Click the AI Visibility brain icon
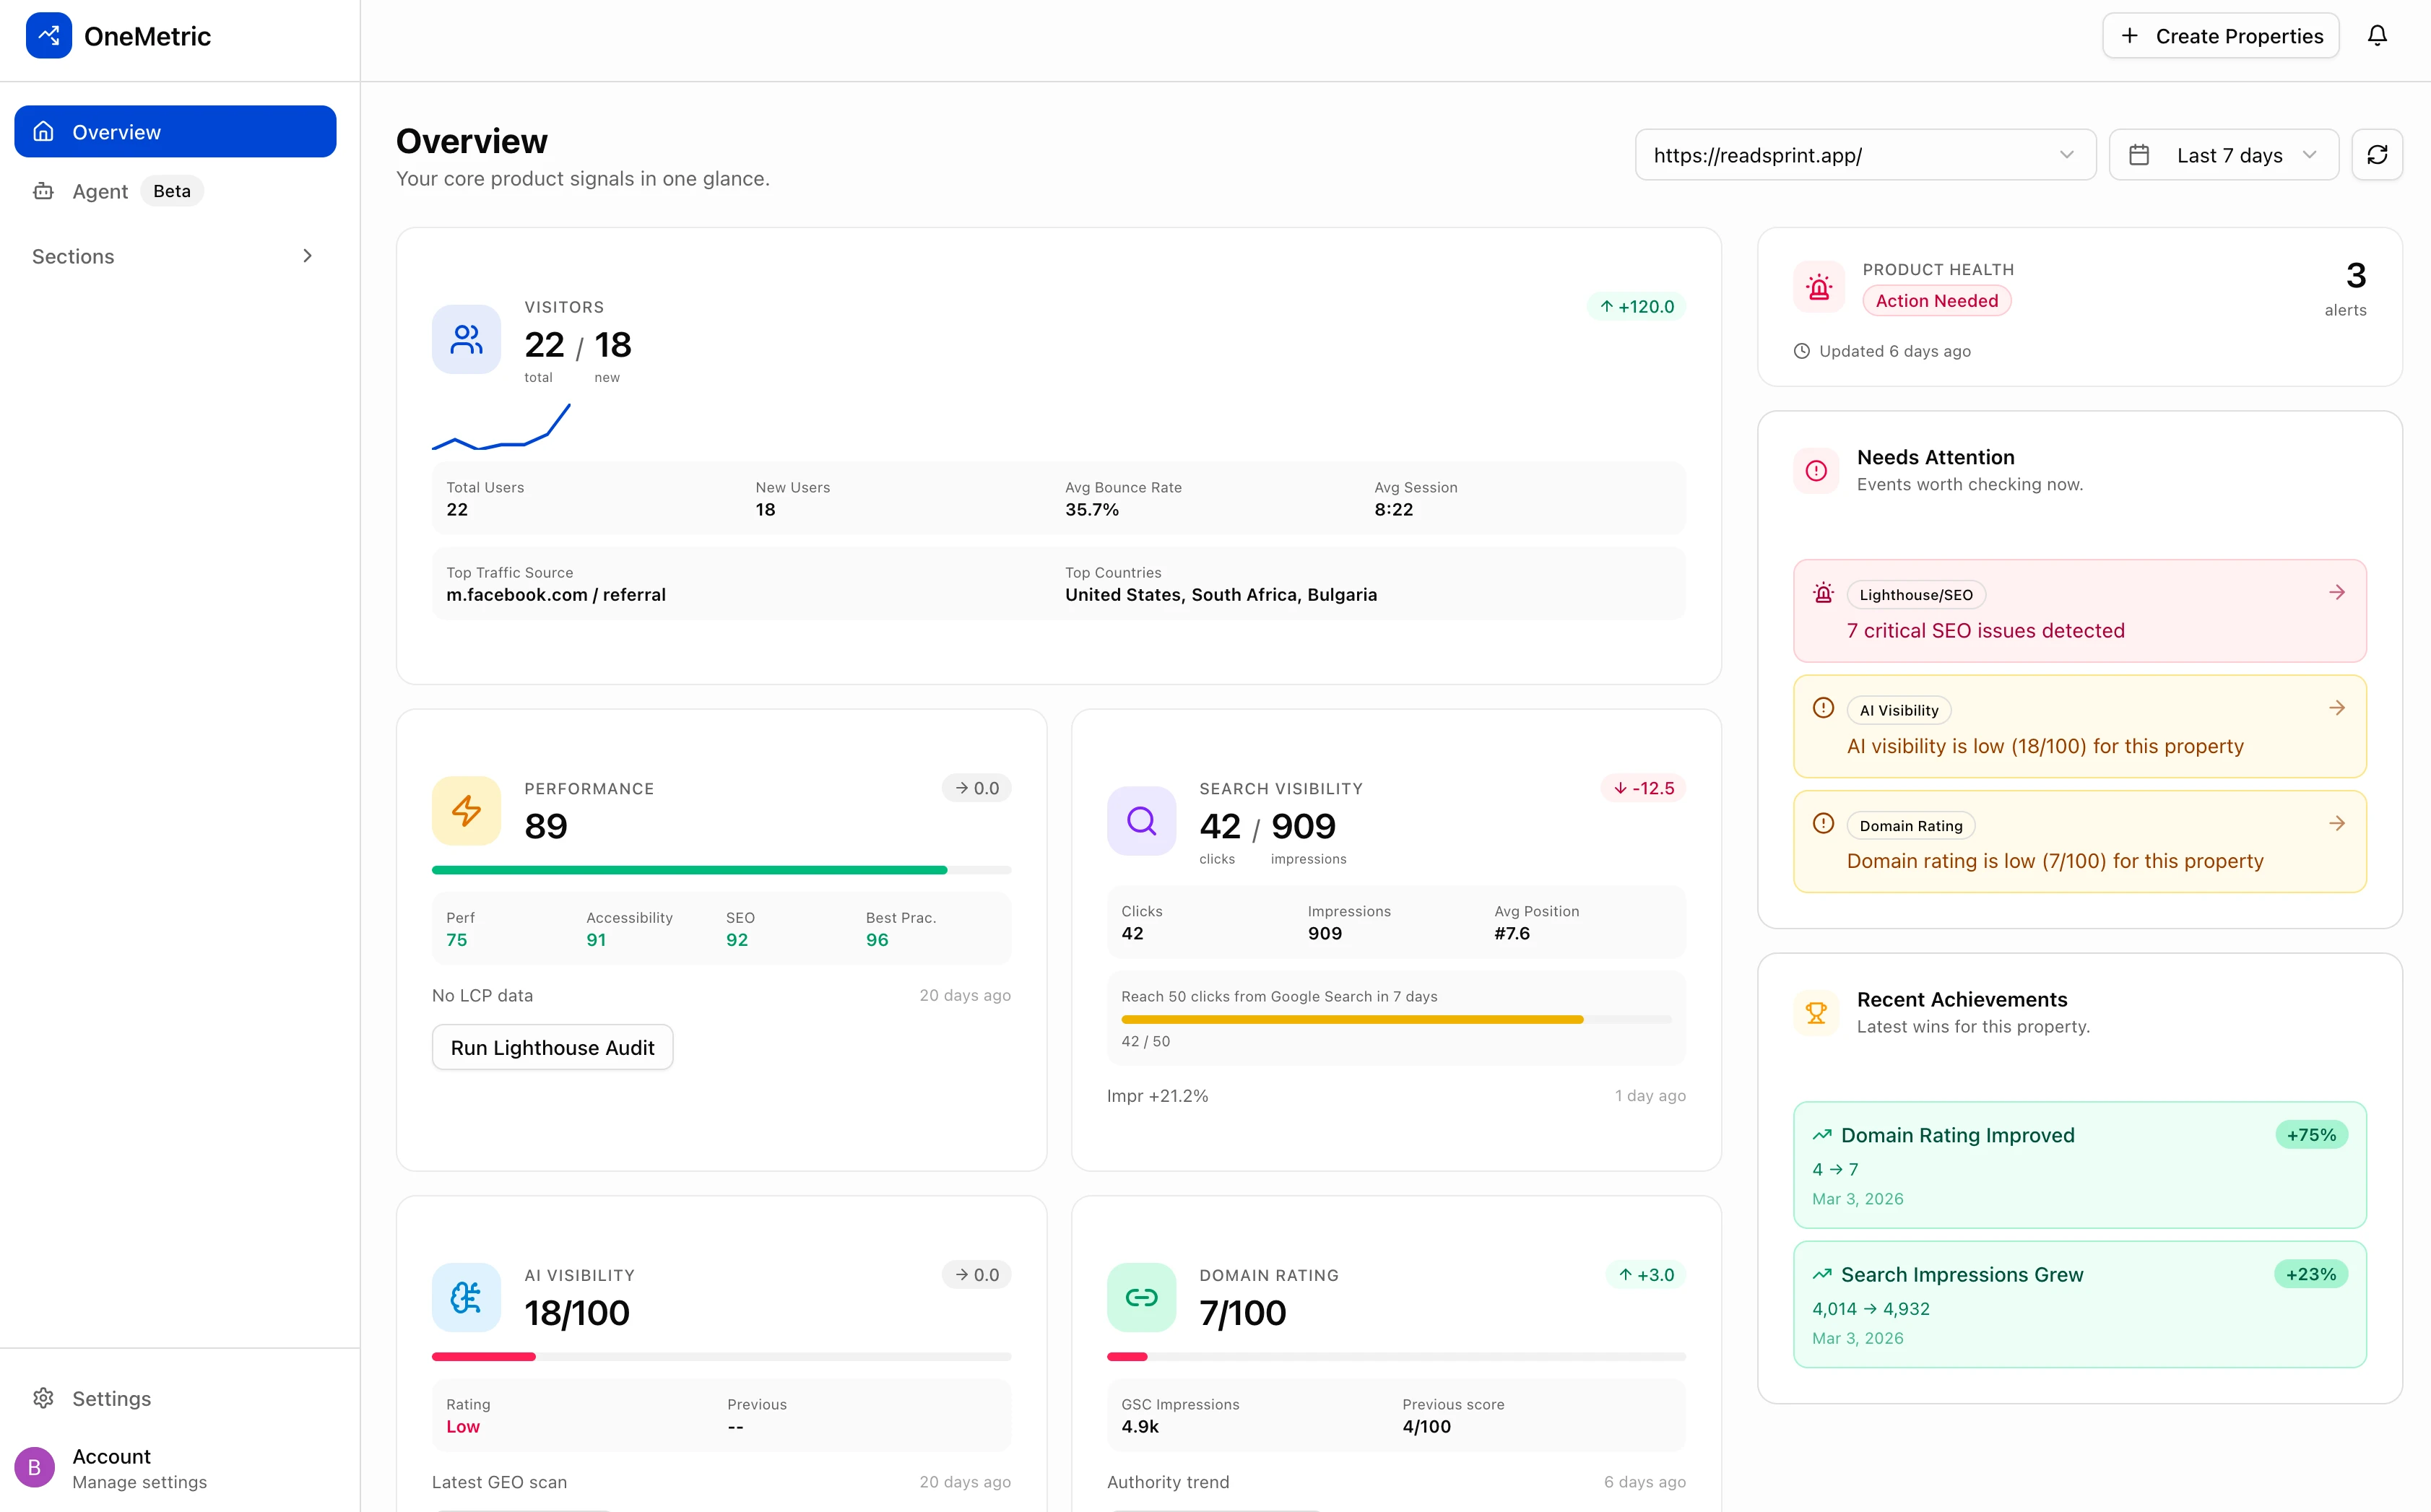This screenshot has height=1512, width=2431. (x=466, y=1297)
